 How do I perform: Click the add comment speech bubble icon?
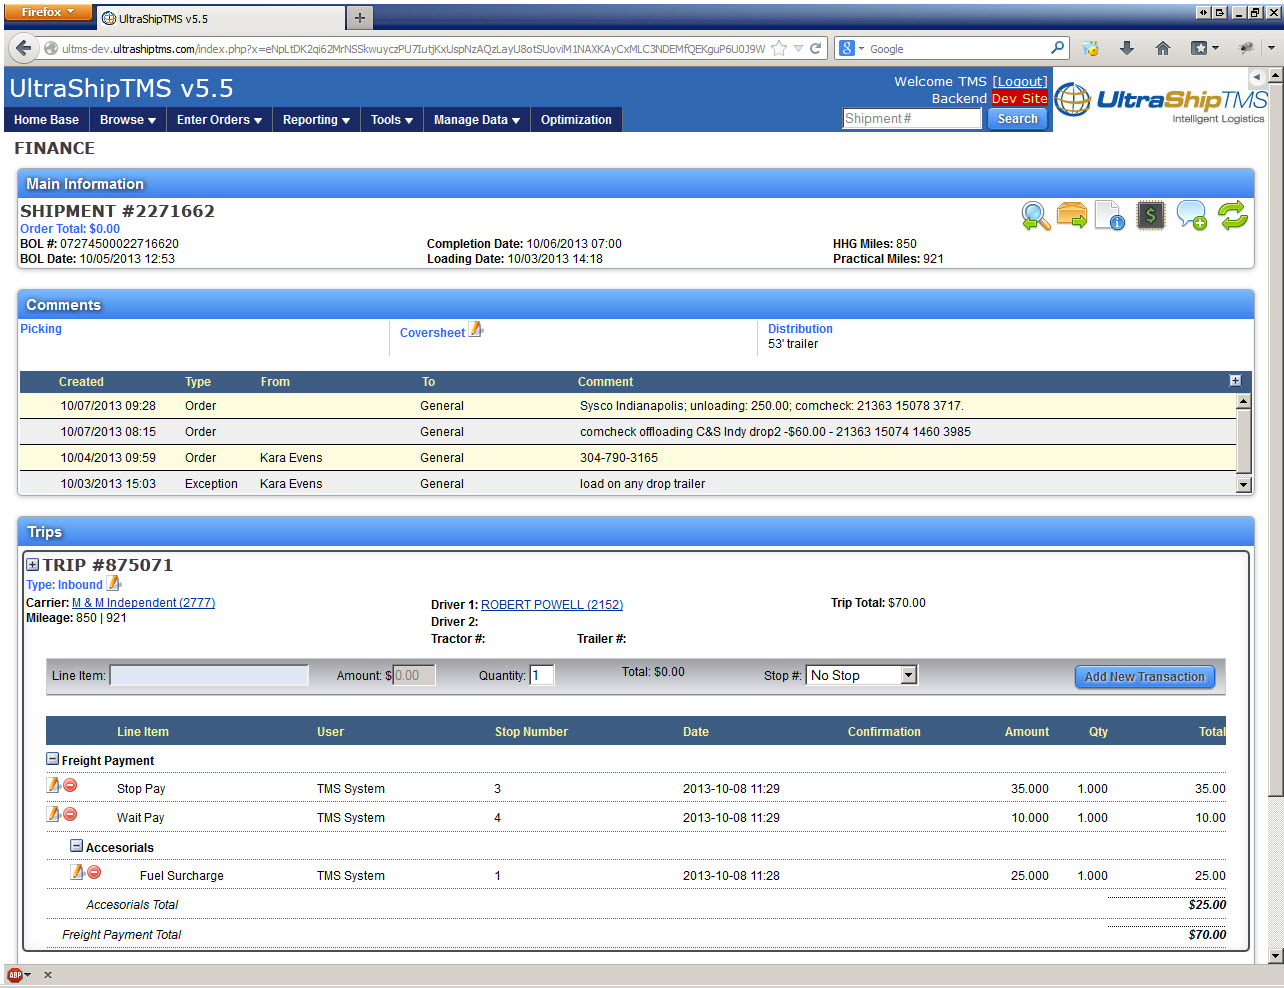tap(1191, 215)
